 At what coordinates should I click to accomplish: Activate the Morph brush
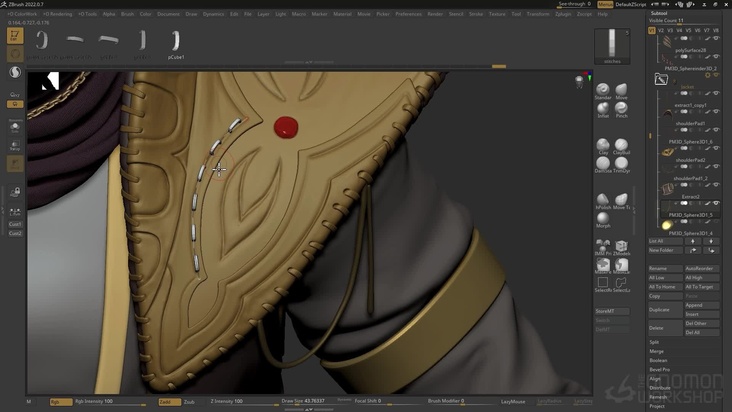tap(603, 218)
